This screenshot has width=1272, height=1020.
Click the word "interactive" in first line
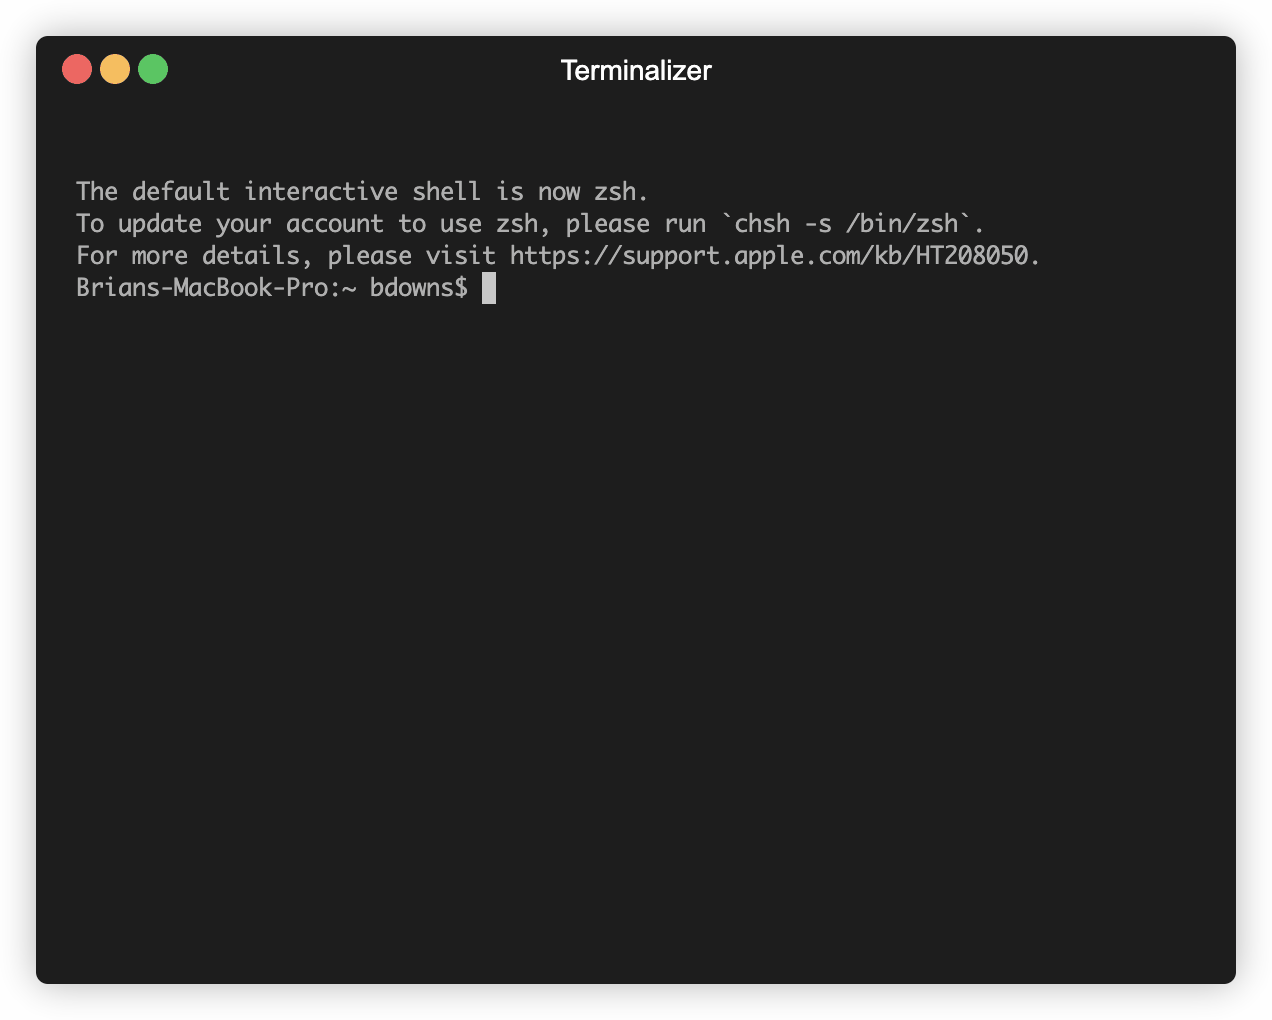pyautogui.click(x=321, y=191)
